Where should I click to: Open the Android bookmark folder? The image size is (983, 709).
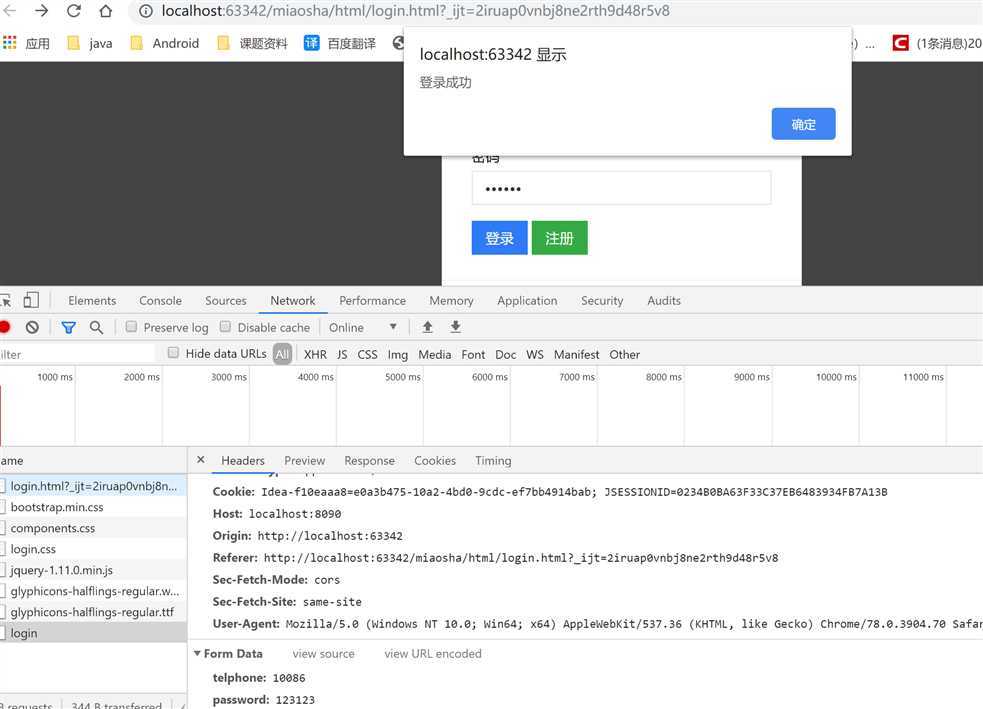point(164,43)
